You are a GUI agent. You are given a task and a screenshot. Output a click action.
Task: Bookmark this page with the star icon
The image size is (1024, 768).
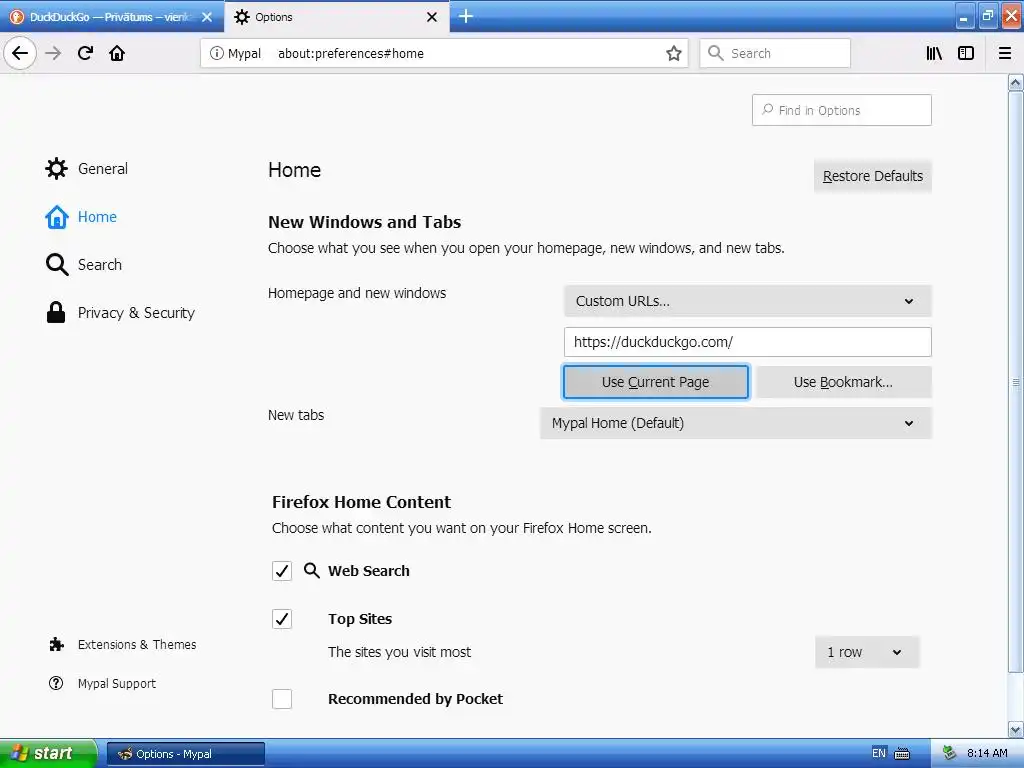pos(673,53)
